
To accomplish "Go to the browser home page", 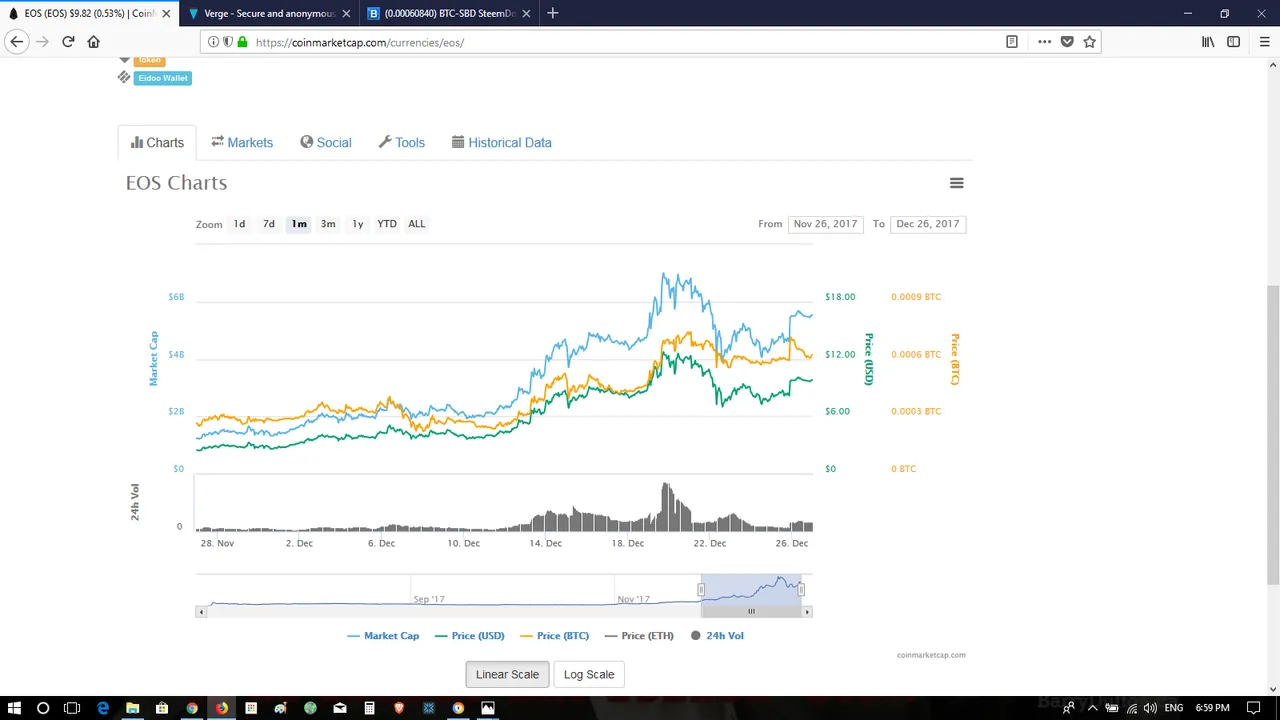I will (x=94, y=42).
